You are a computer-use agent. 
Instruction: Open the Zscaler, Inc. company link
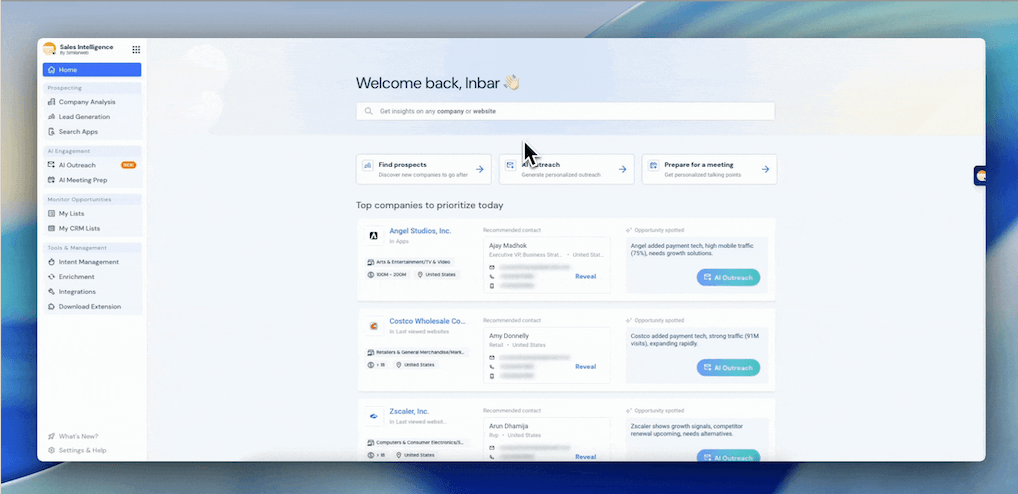409,412
